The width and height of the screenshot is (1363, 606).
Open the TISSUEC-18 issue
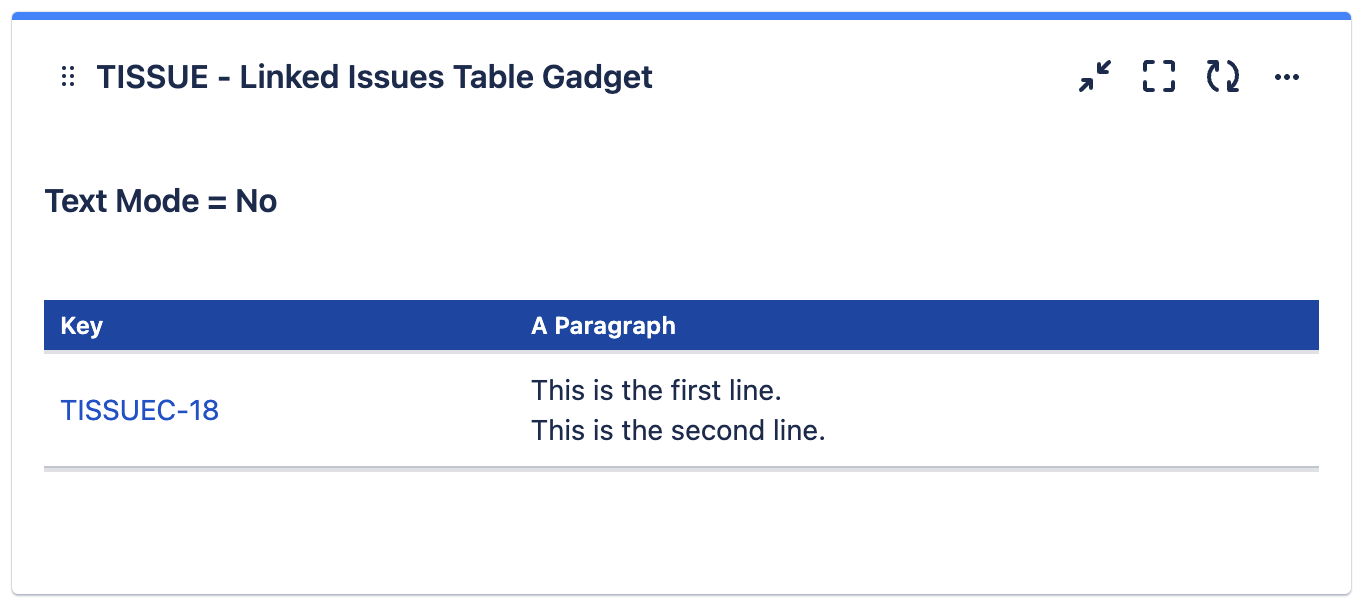pyautogui.click(x=139, y=410)
